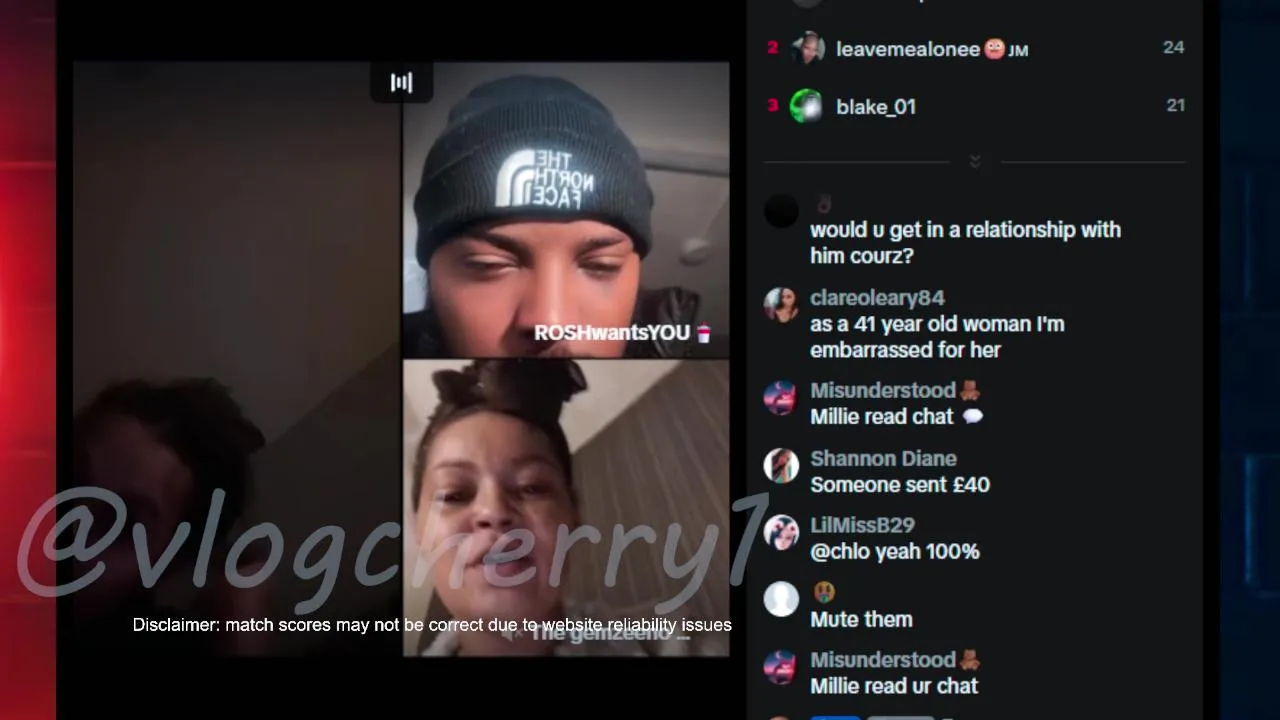Click the audio bars icon above video
The height and width of the screenshot is (720, 1280).
401,82
